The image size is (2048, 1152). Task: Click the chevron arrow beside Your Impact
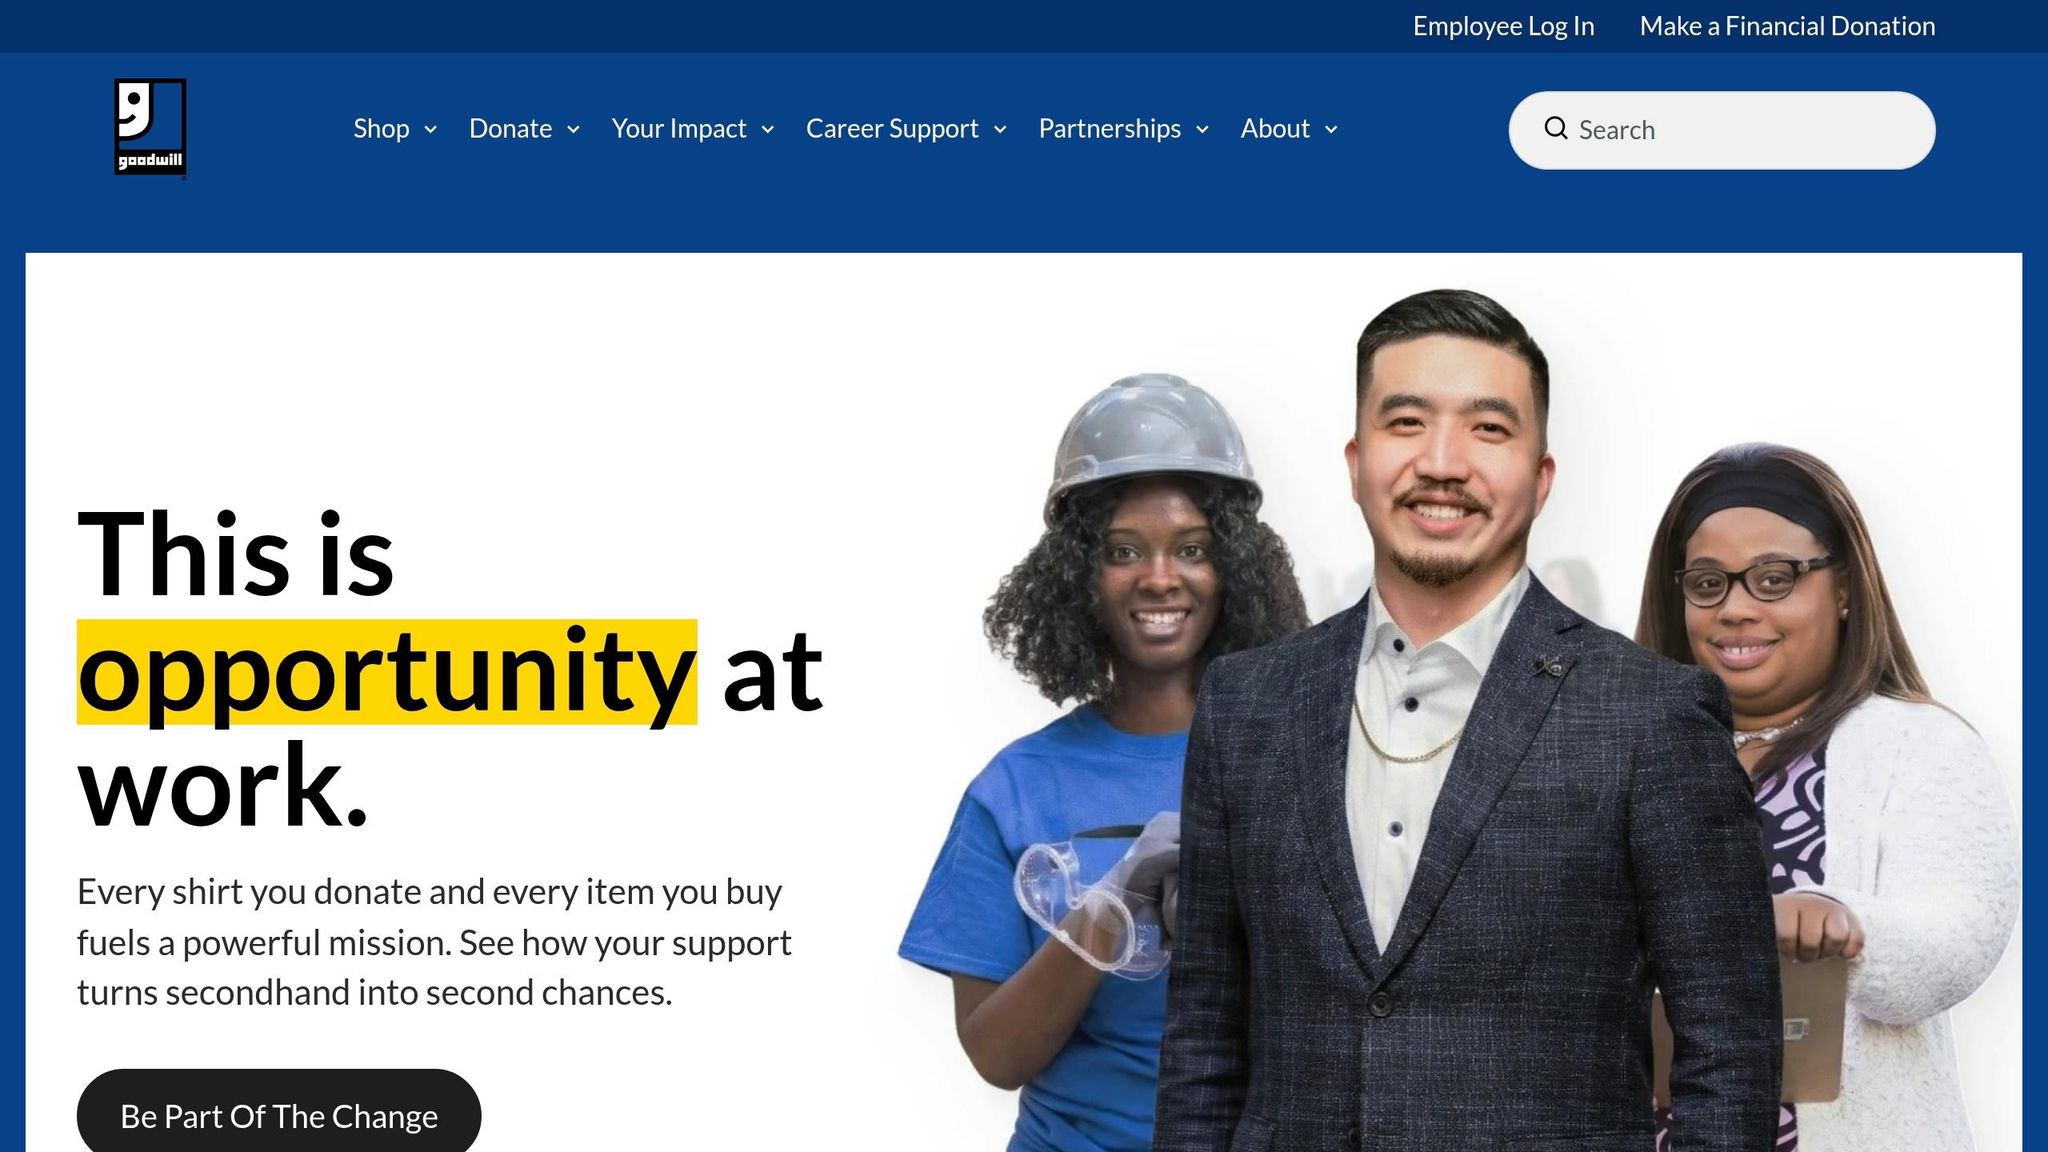(768, 130)
